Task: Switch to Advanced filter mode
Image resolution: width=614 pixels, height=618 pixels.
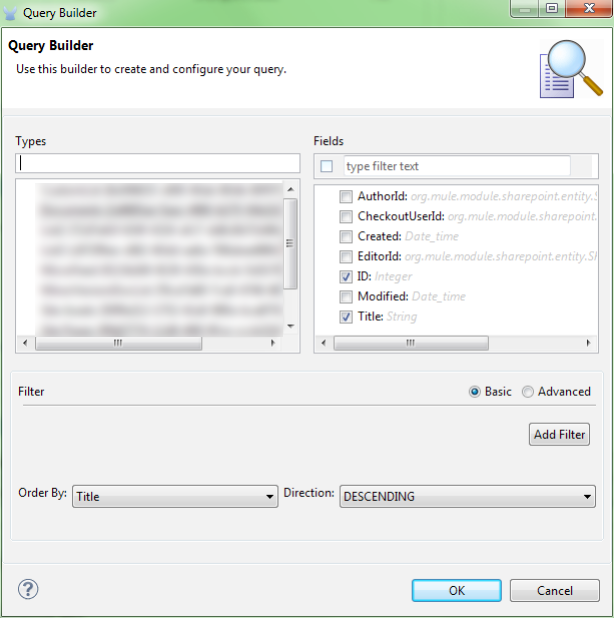Action: click(x=527, y=392)
